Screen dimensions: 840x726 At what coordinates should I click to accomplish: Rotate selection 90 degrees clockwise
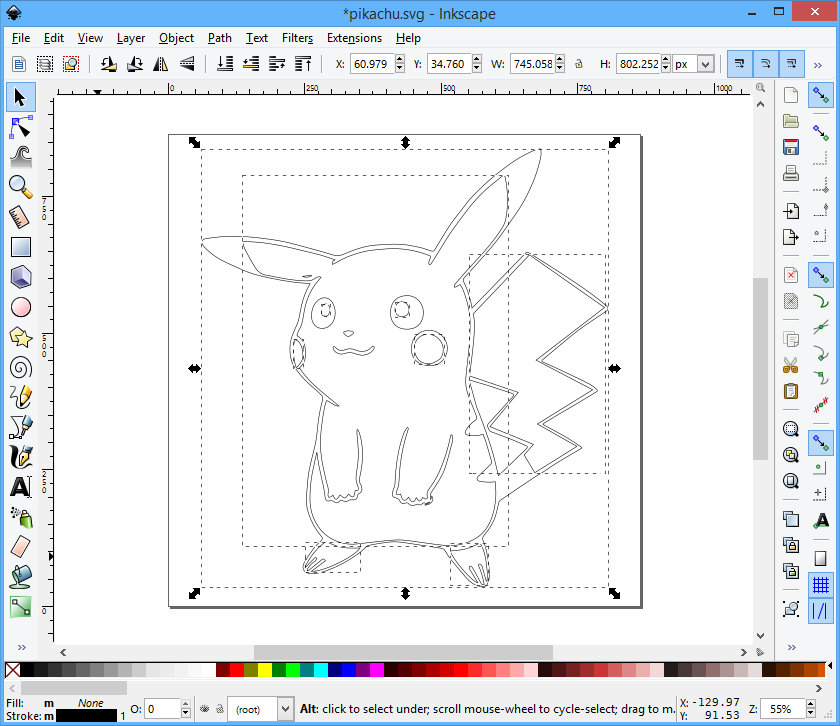[x=135, y=64]
